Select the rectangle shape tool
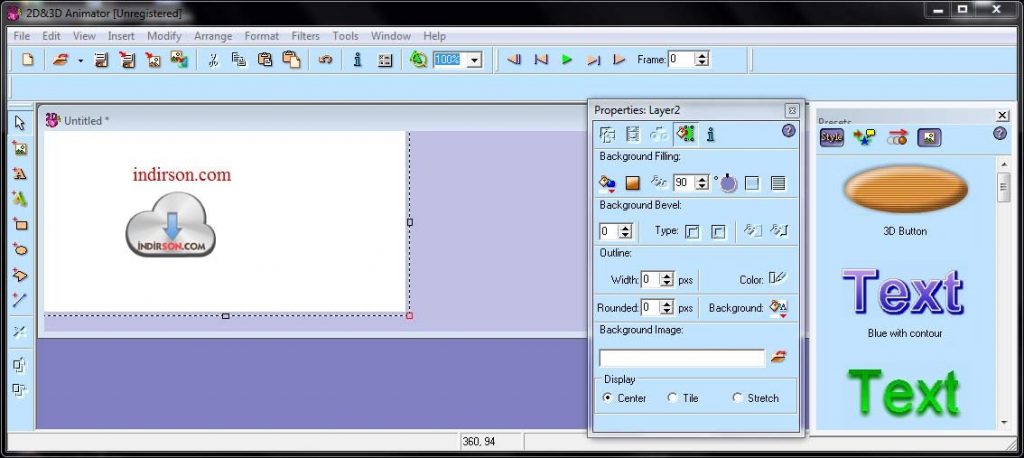 point(20,225)
